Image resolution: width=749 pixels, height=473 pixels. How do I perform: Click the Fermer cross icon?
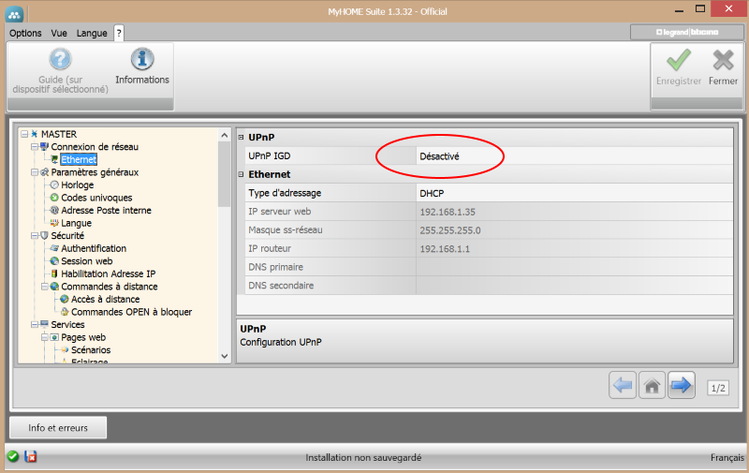click(x=723, y=60)
